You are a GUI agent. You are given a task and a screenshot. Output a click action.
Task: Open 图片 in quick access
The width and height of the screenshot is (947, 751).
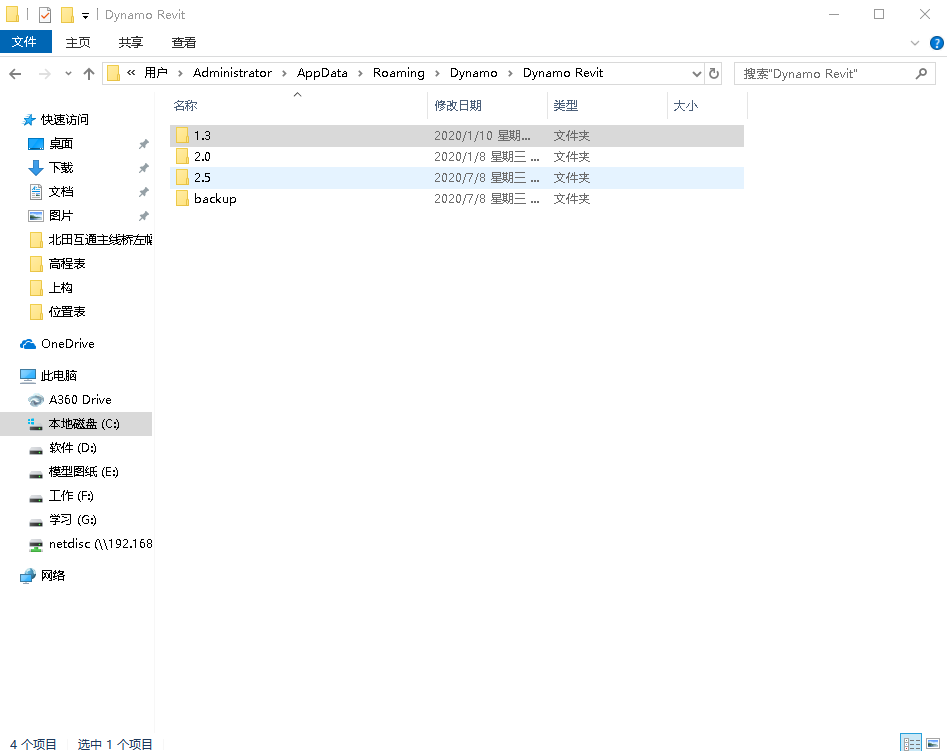point(60,216)
